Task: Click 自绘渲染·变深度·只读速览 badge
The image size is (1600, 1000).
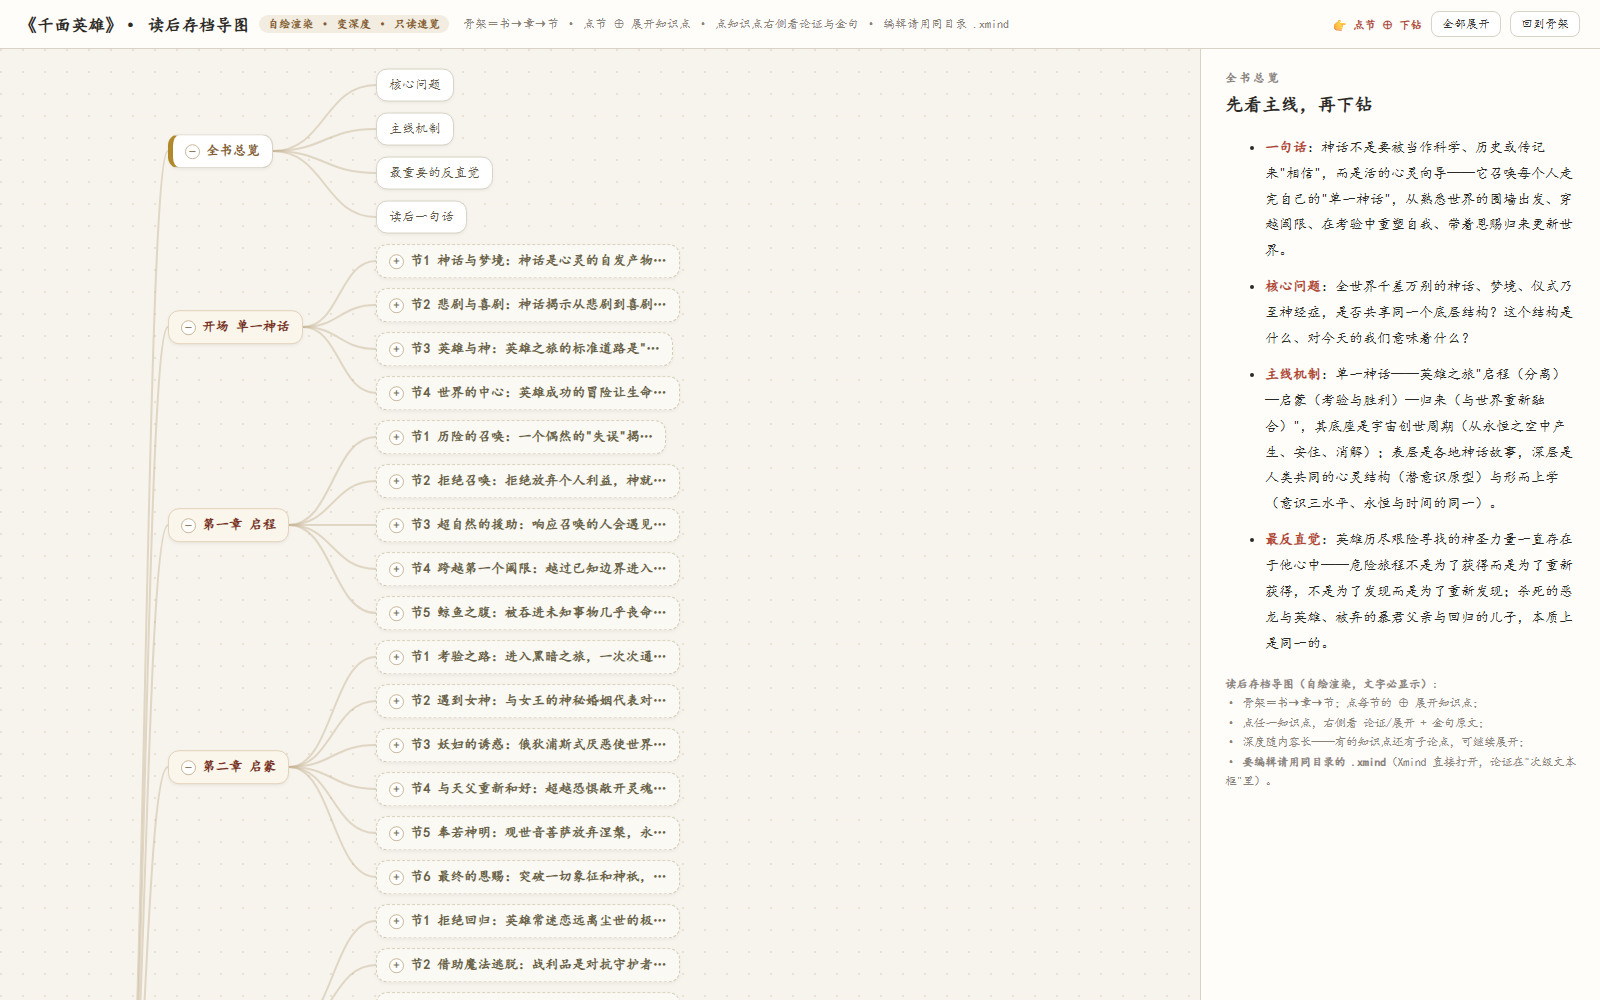Action: [x=354, y=24]
